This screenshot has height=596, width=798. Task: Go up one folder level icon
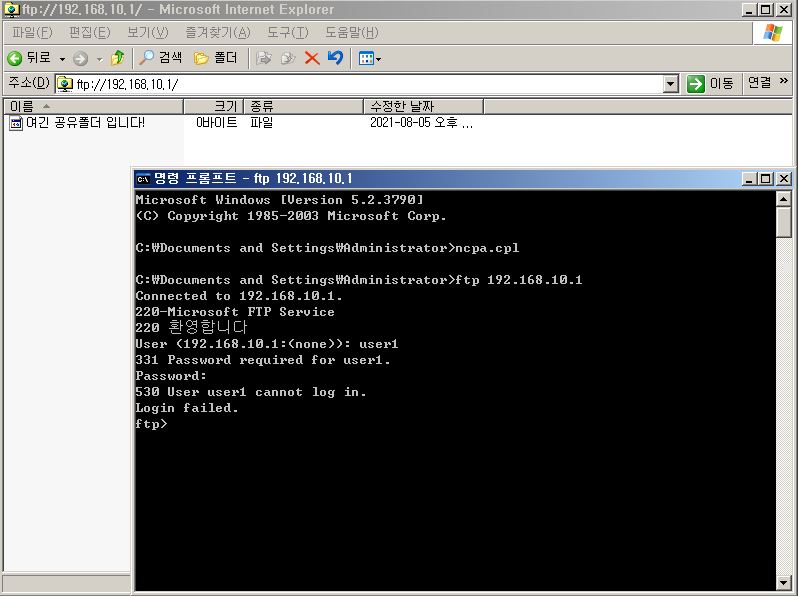118,58
